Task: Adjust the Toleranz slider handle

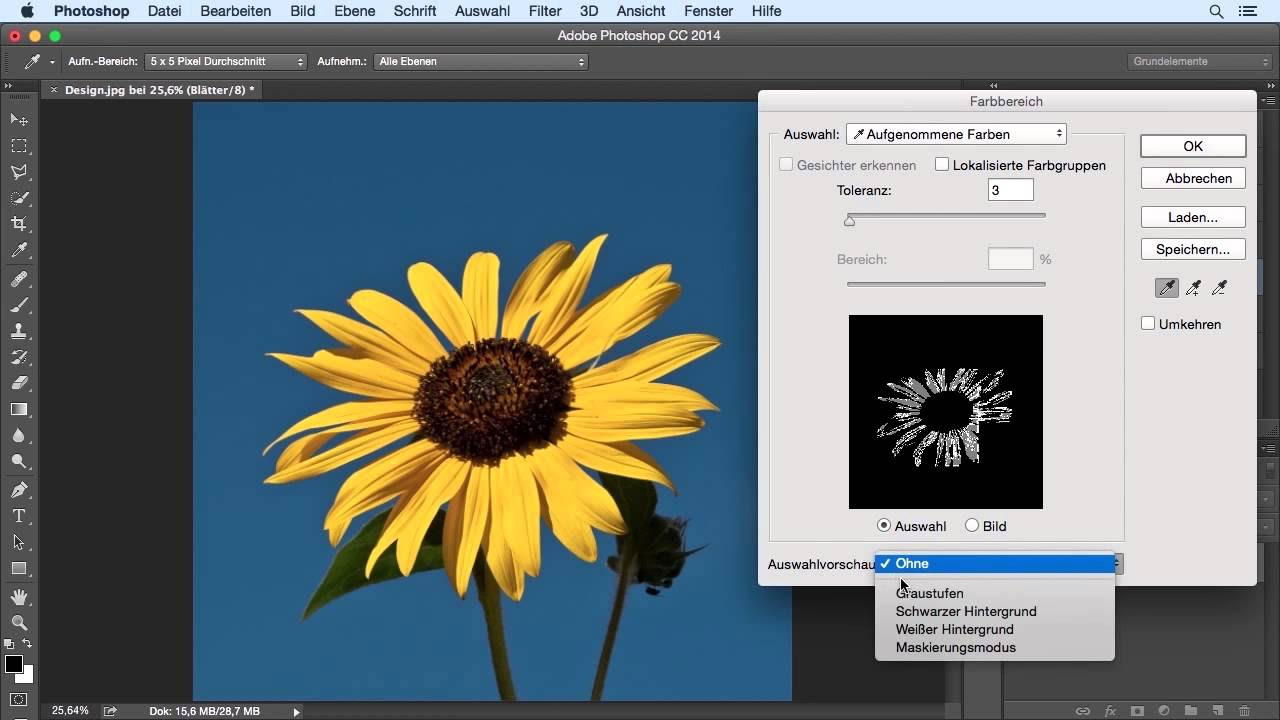Action: [850, 220]
